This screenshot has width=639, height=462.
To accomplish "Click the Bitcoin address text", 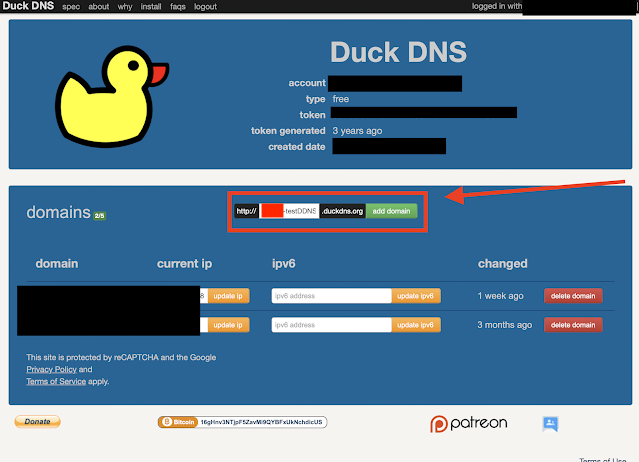I will (261, 422).
